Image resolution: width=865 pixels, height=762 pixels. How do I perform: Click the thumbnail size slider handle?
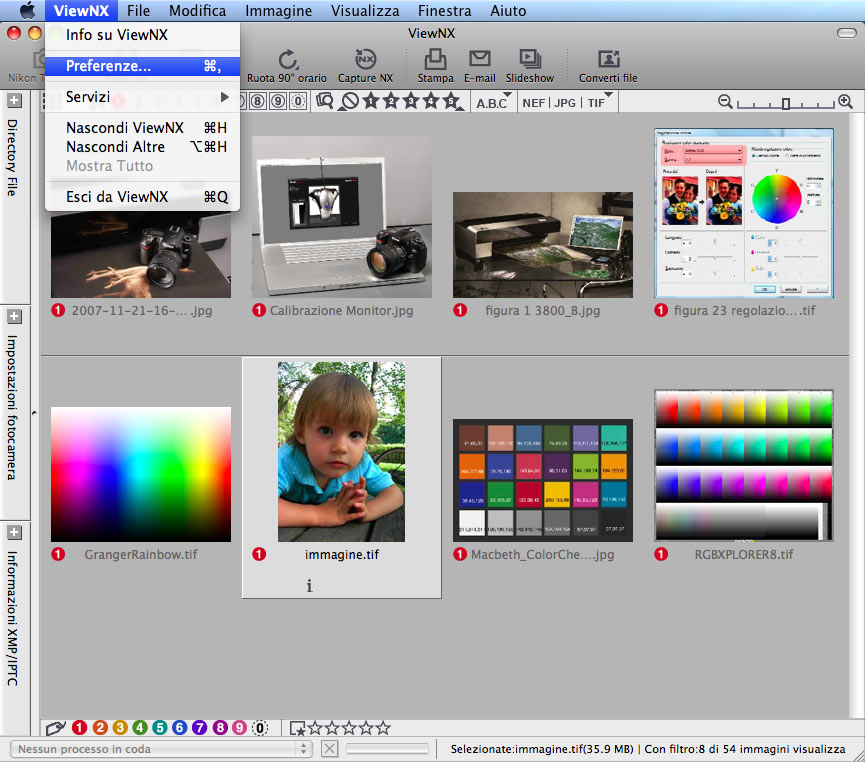[786, 103]
